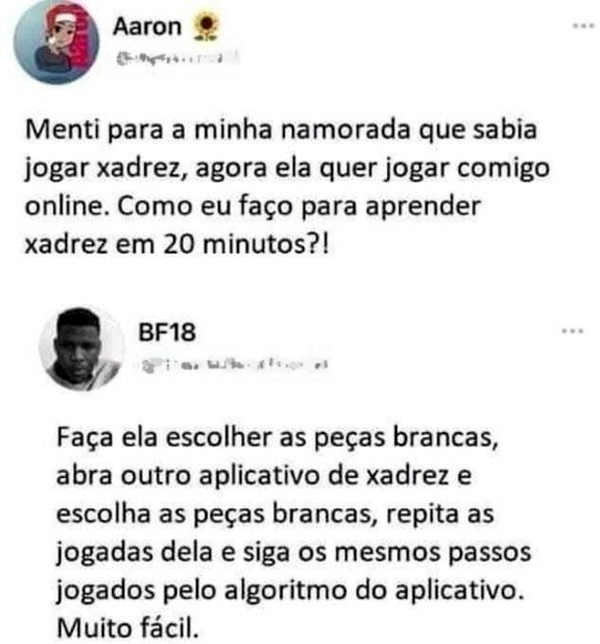Click the line "Faça ela escolher as peças brancas"
600x644 pixels.
[x=277, y=438]
